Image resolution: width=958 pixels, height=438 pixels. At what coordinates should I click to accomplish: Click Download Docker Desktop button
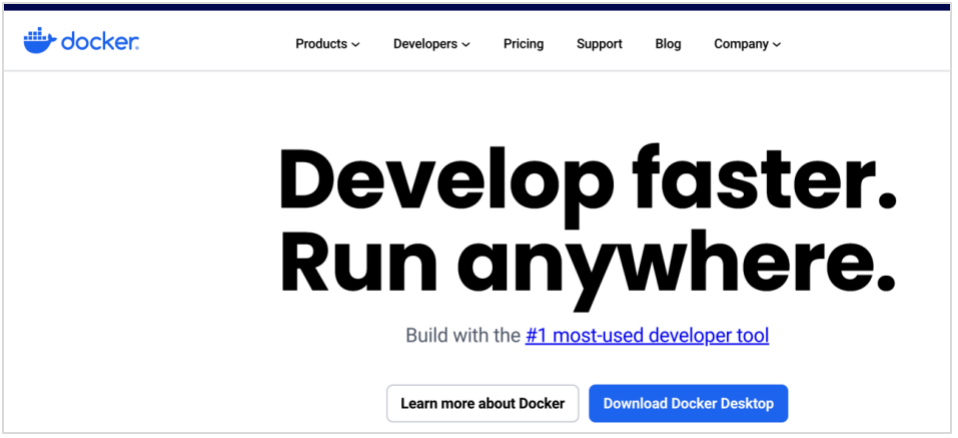[x=689, y=403]
